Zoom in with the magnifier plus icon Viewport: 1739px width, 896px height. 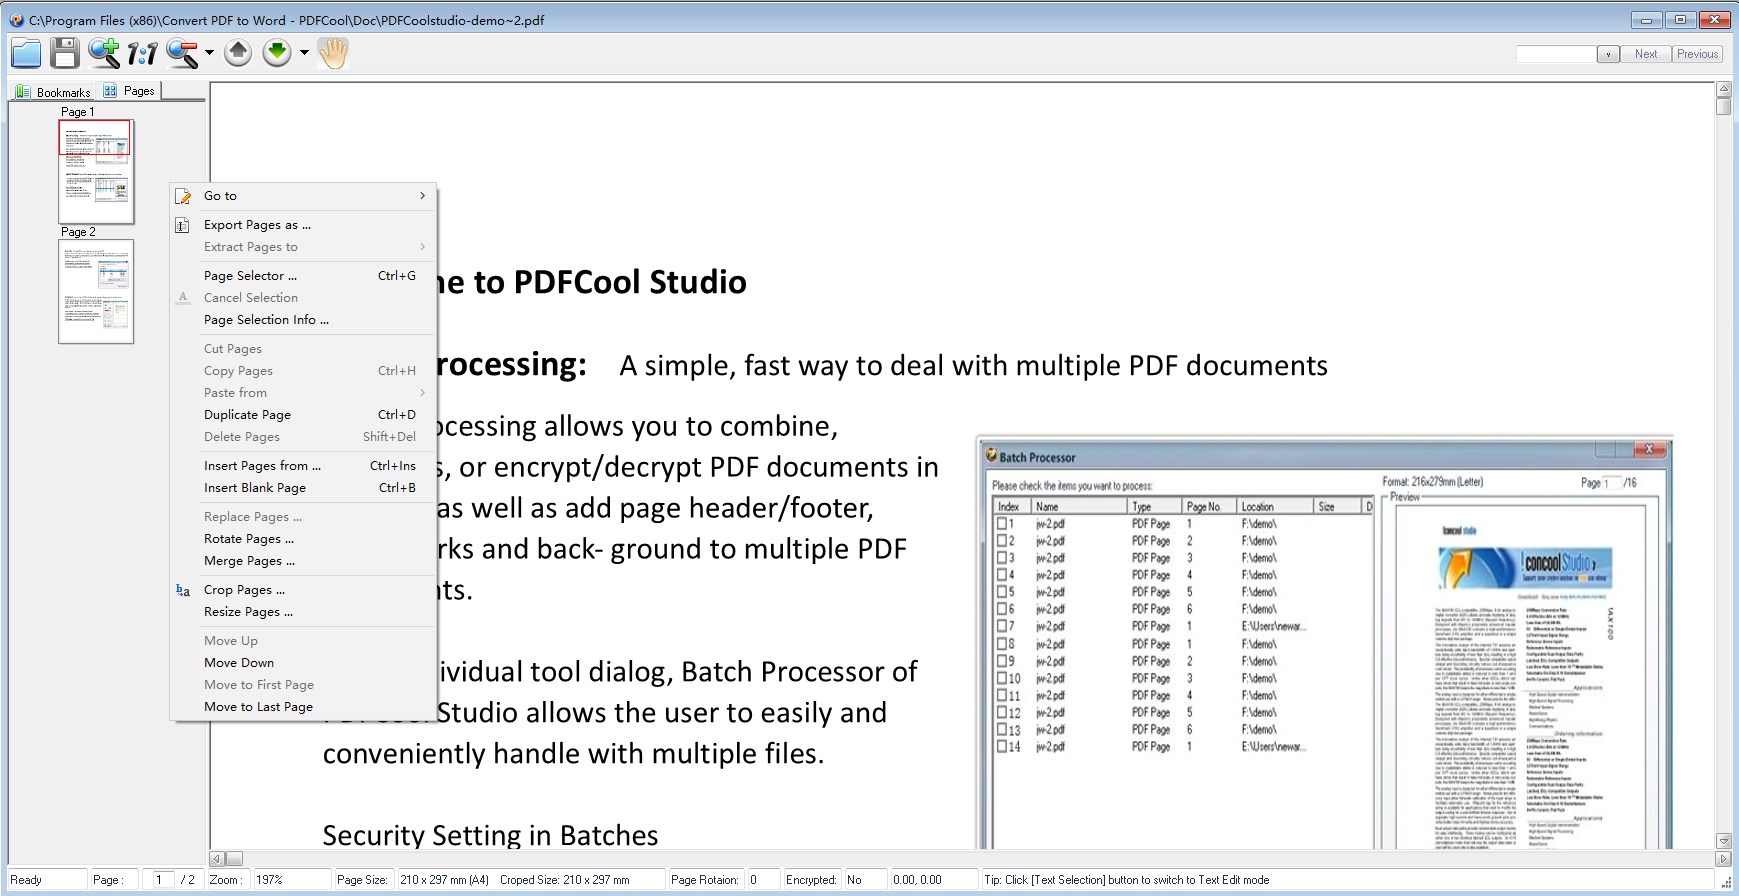(103, 53)
